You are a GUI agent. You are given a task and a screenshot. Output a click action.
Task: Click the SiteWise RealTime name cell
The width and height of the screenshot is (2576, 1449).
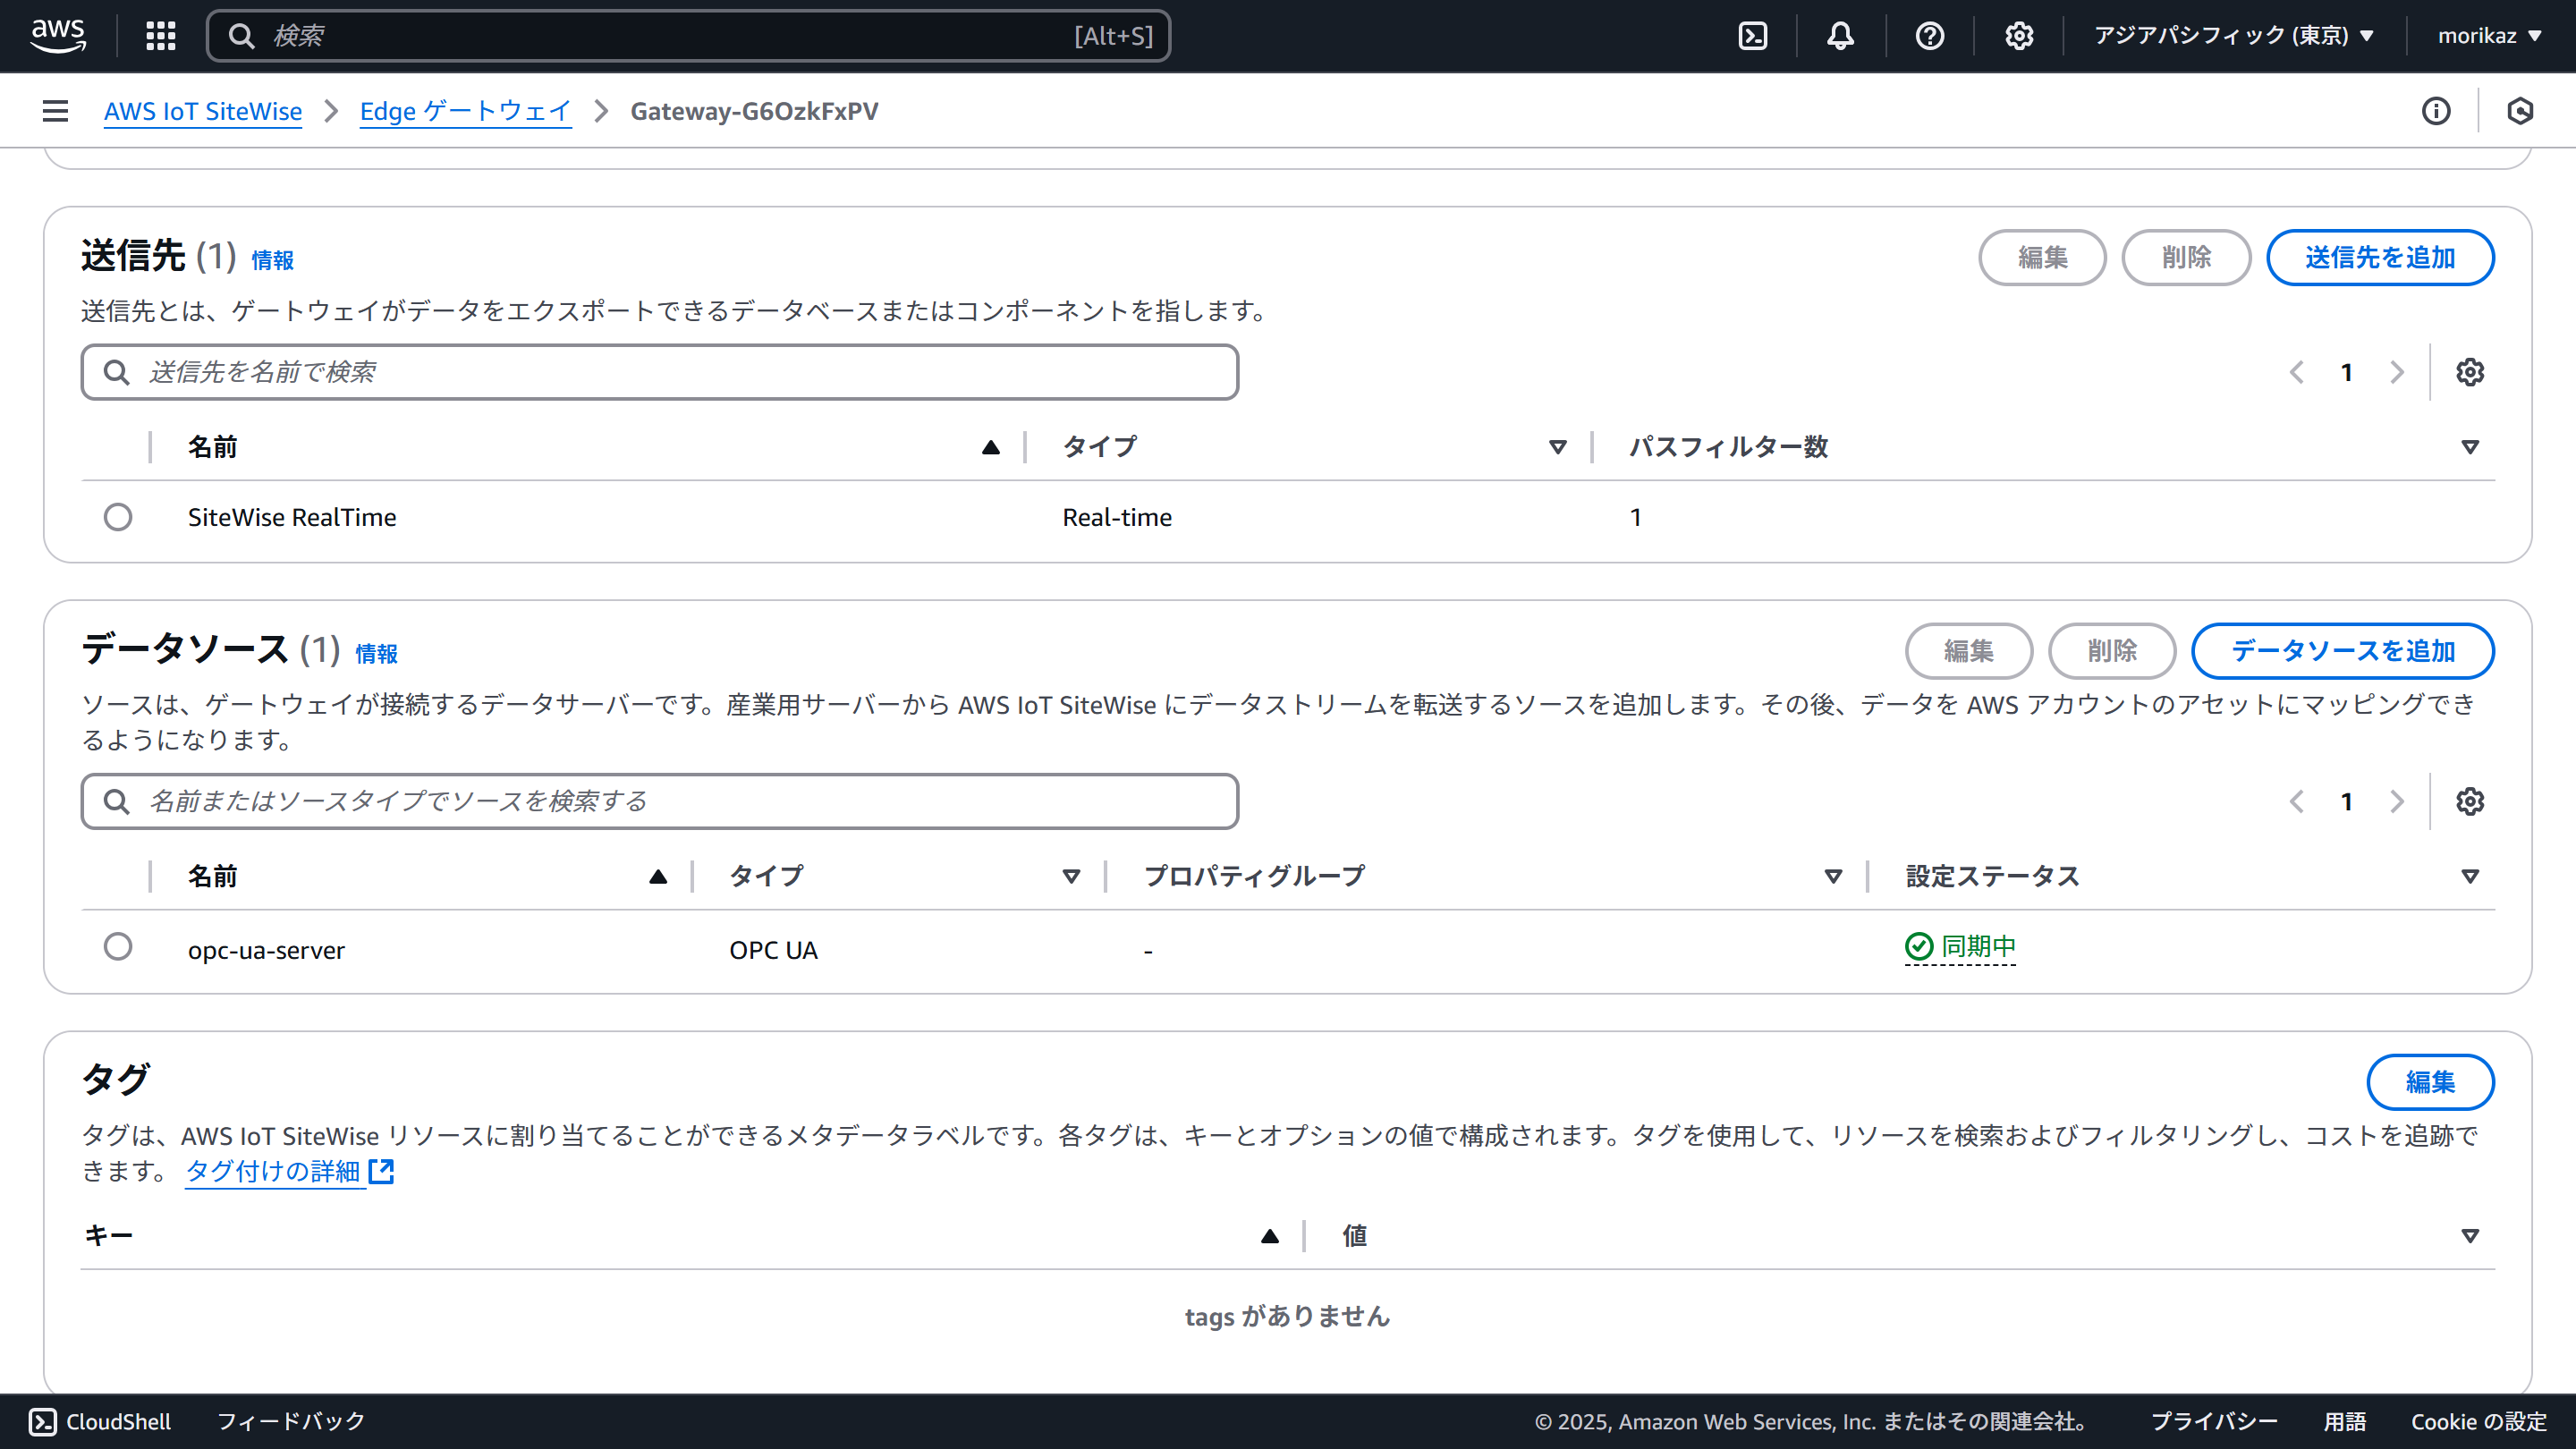point(292,517)
